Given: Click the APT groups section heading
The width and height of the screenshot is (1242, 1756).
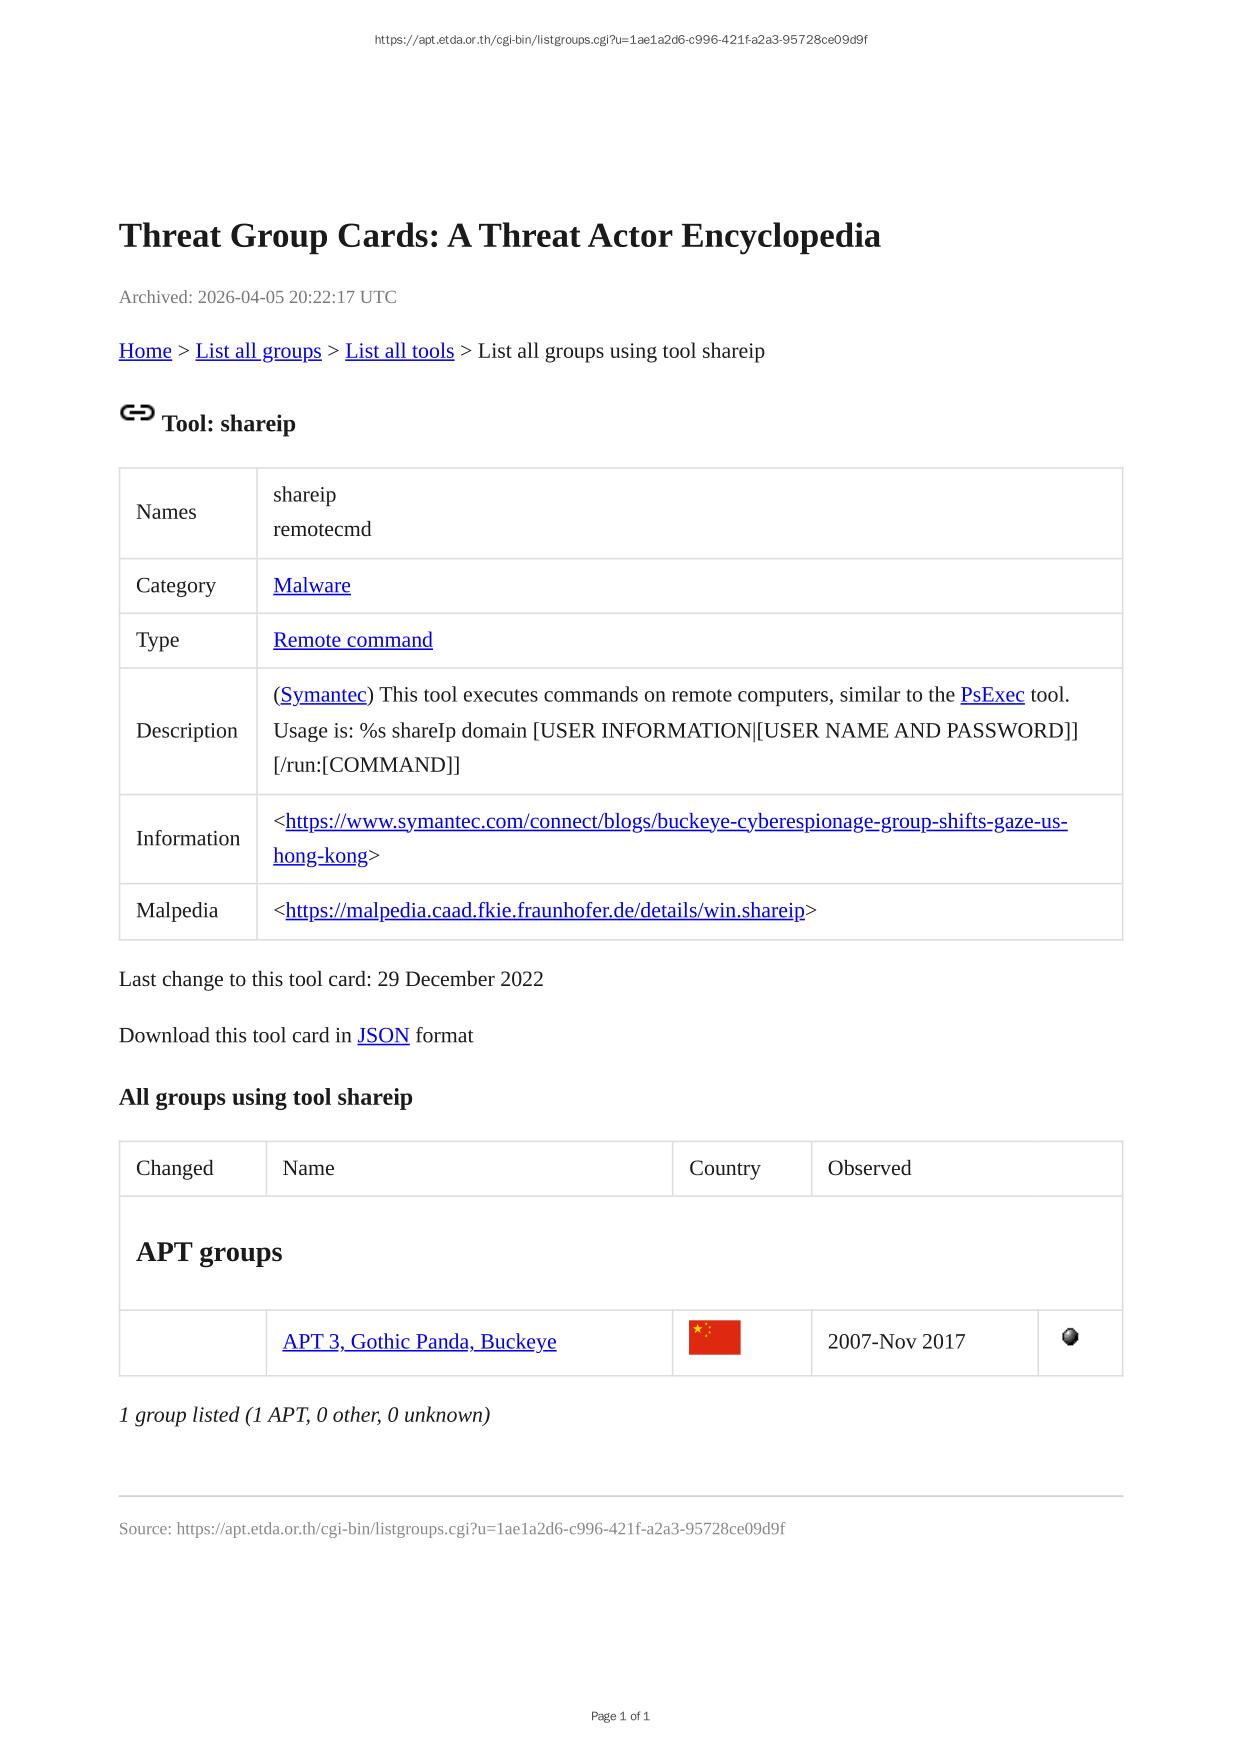Looking at the screenshot, I should [209, 1253].
